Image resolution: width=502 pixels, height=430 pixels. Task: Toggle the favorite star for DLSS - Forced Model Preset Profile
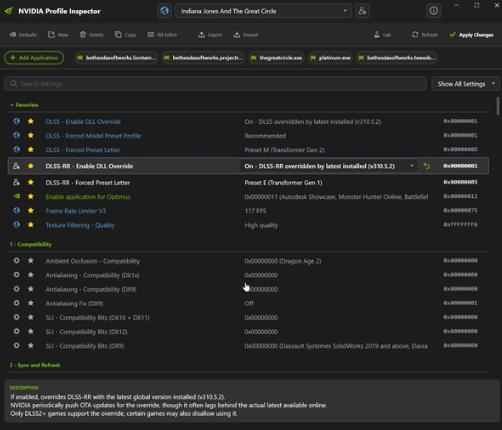pos(31,135)
